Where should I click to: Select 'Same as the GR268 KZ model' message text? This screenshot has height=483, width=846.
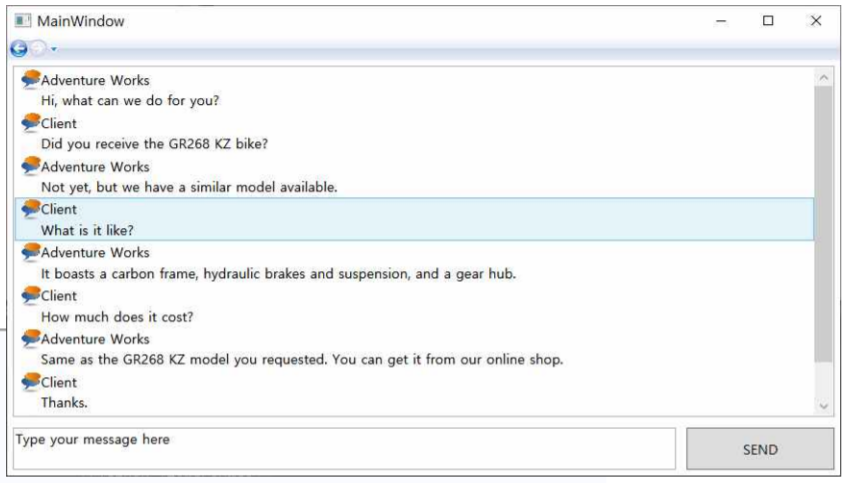[x=302, y=359]
